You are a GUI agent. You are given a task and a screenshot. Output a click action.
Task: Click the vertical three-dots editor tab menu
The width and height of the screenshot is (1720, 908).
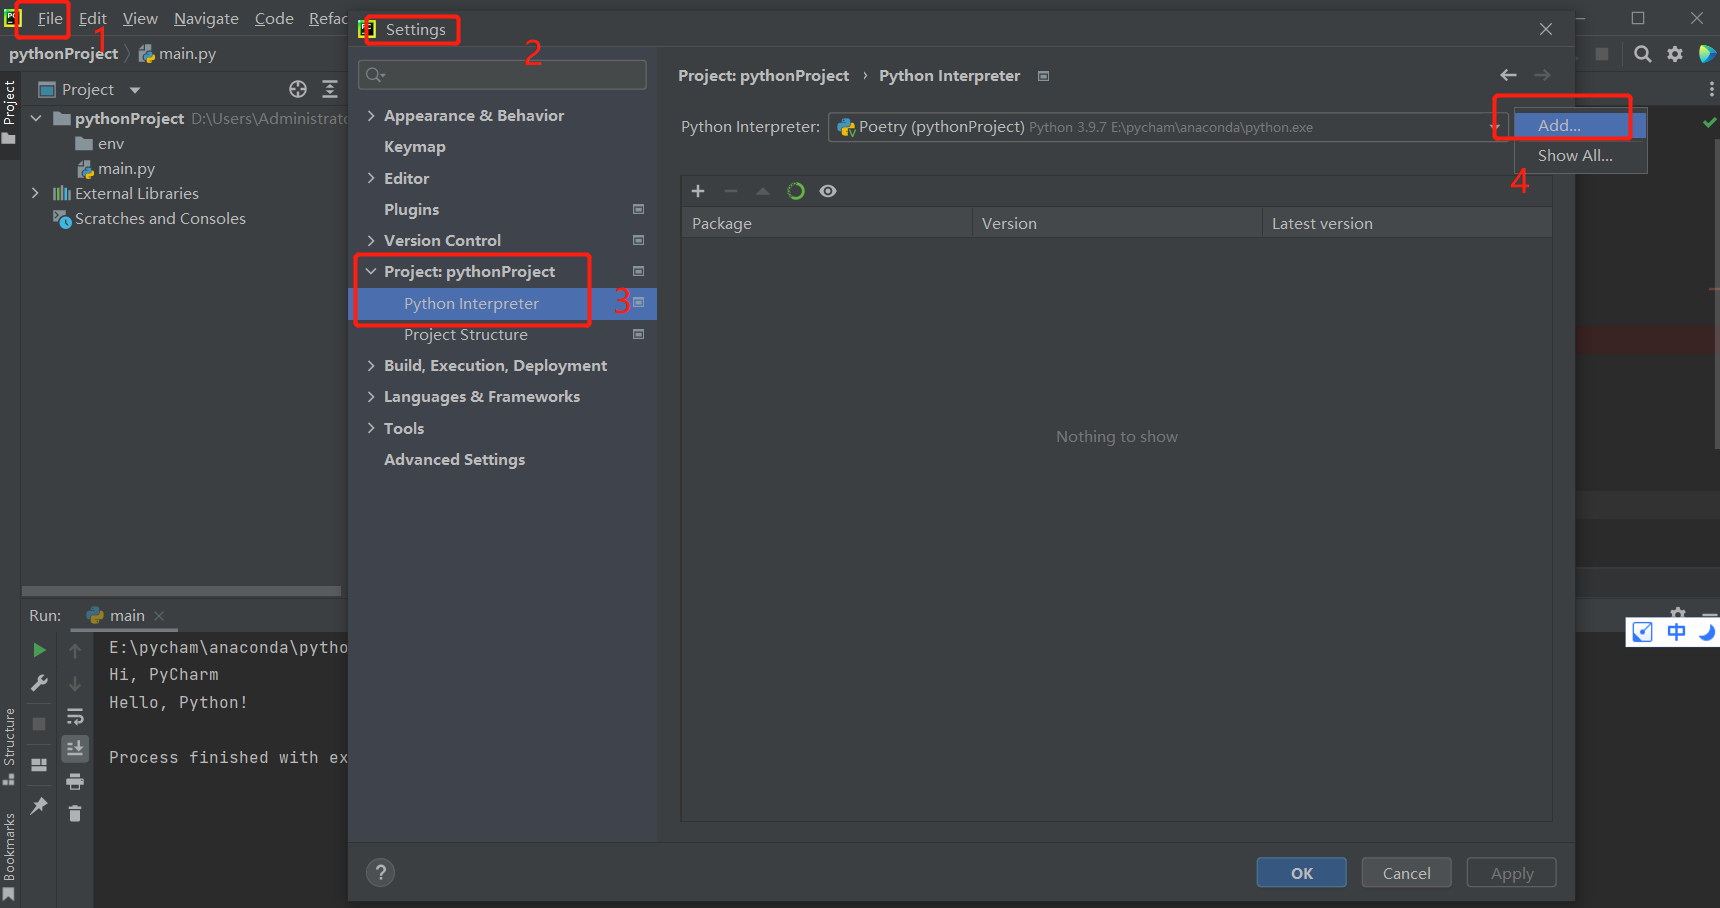[x=1711, y=89]
